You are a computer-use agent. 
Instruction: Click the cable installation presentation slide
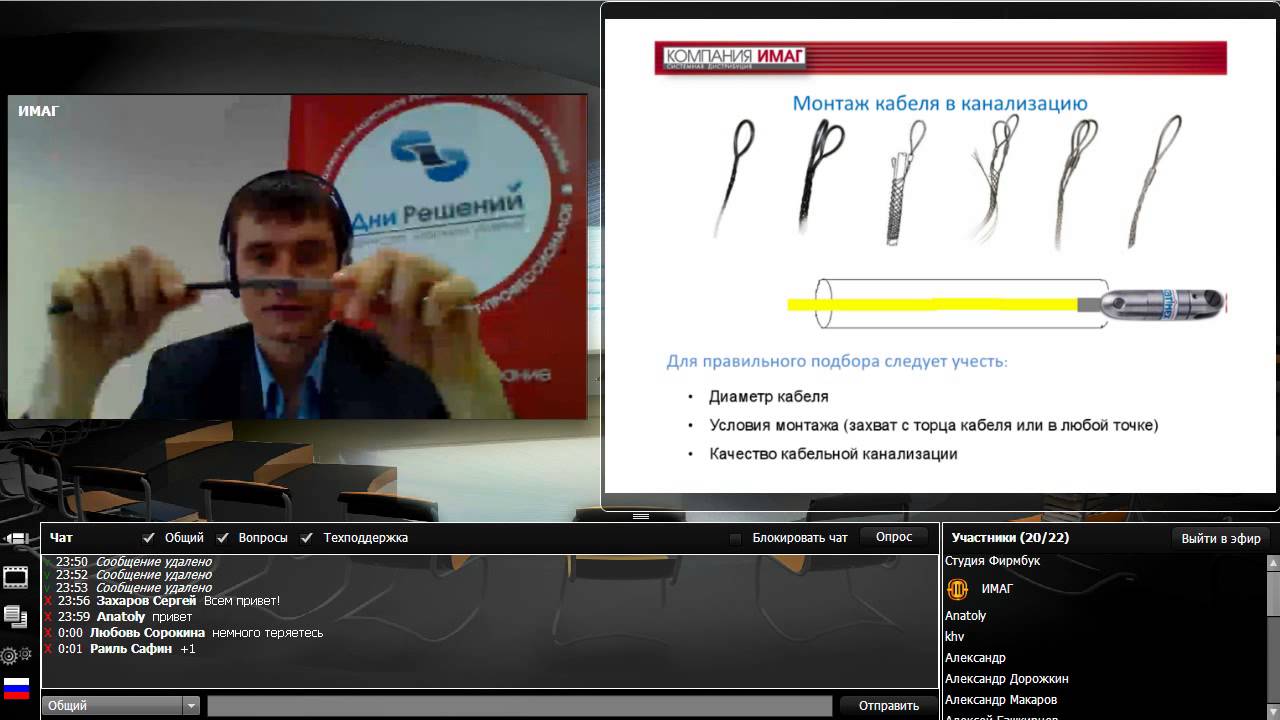939,255
